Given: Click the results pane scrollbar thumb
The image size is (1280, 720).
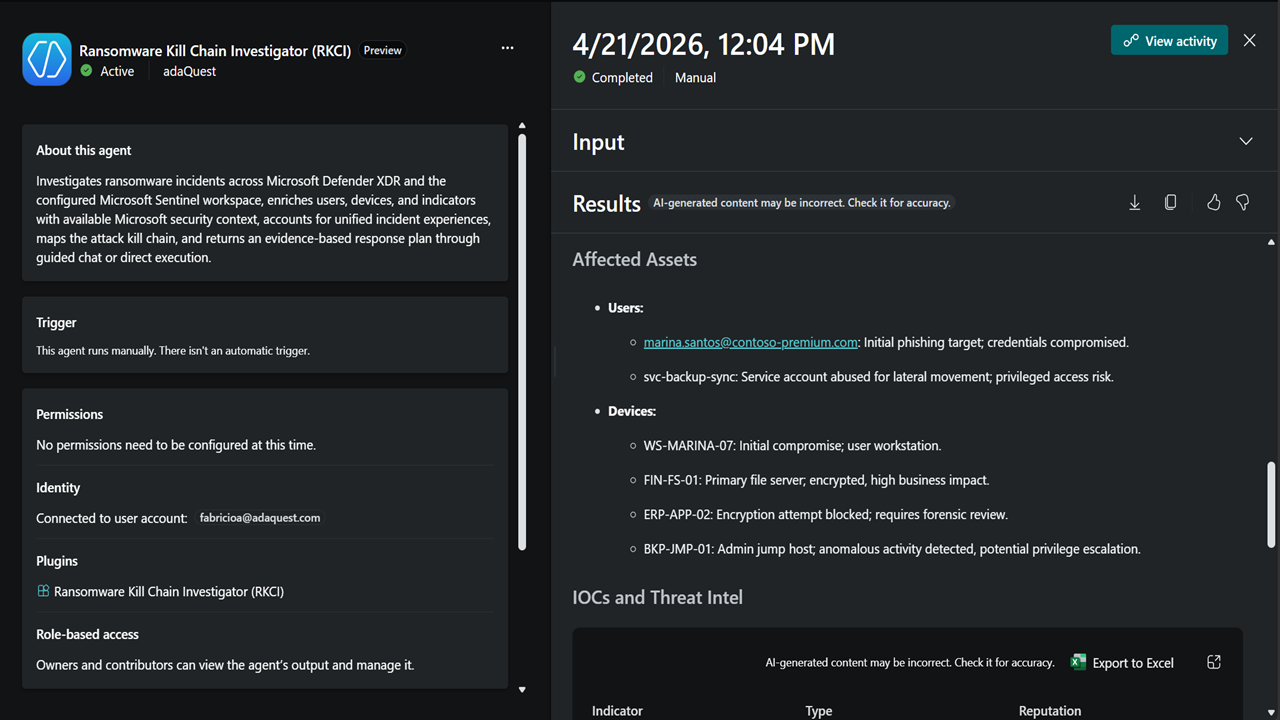Looking at the screenshot, I should [1271, 504].
